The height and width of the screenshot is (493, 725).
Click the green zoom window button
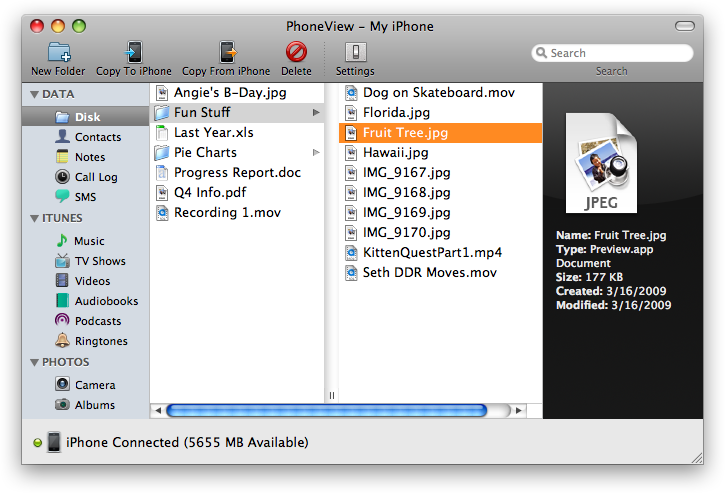pos(79,26)
